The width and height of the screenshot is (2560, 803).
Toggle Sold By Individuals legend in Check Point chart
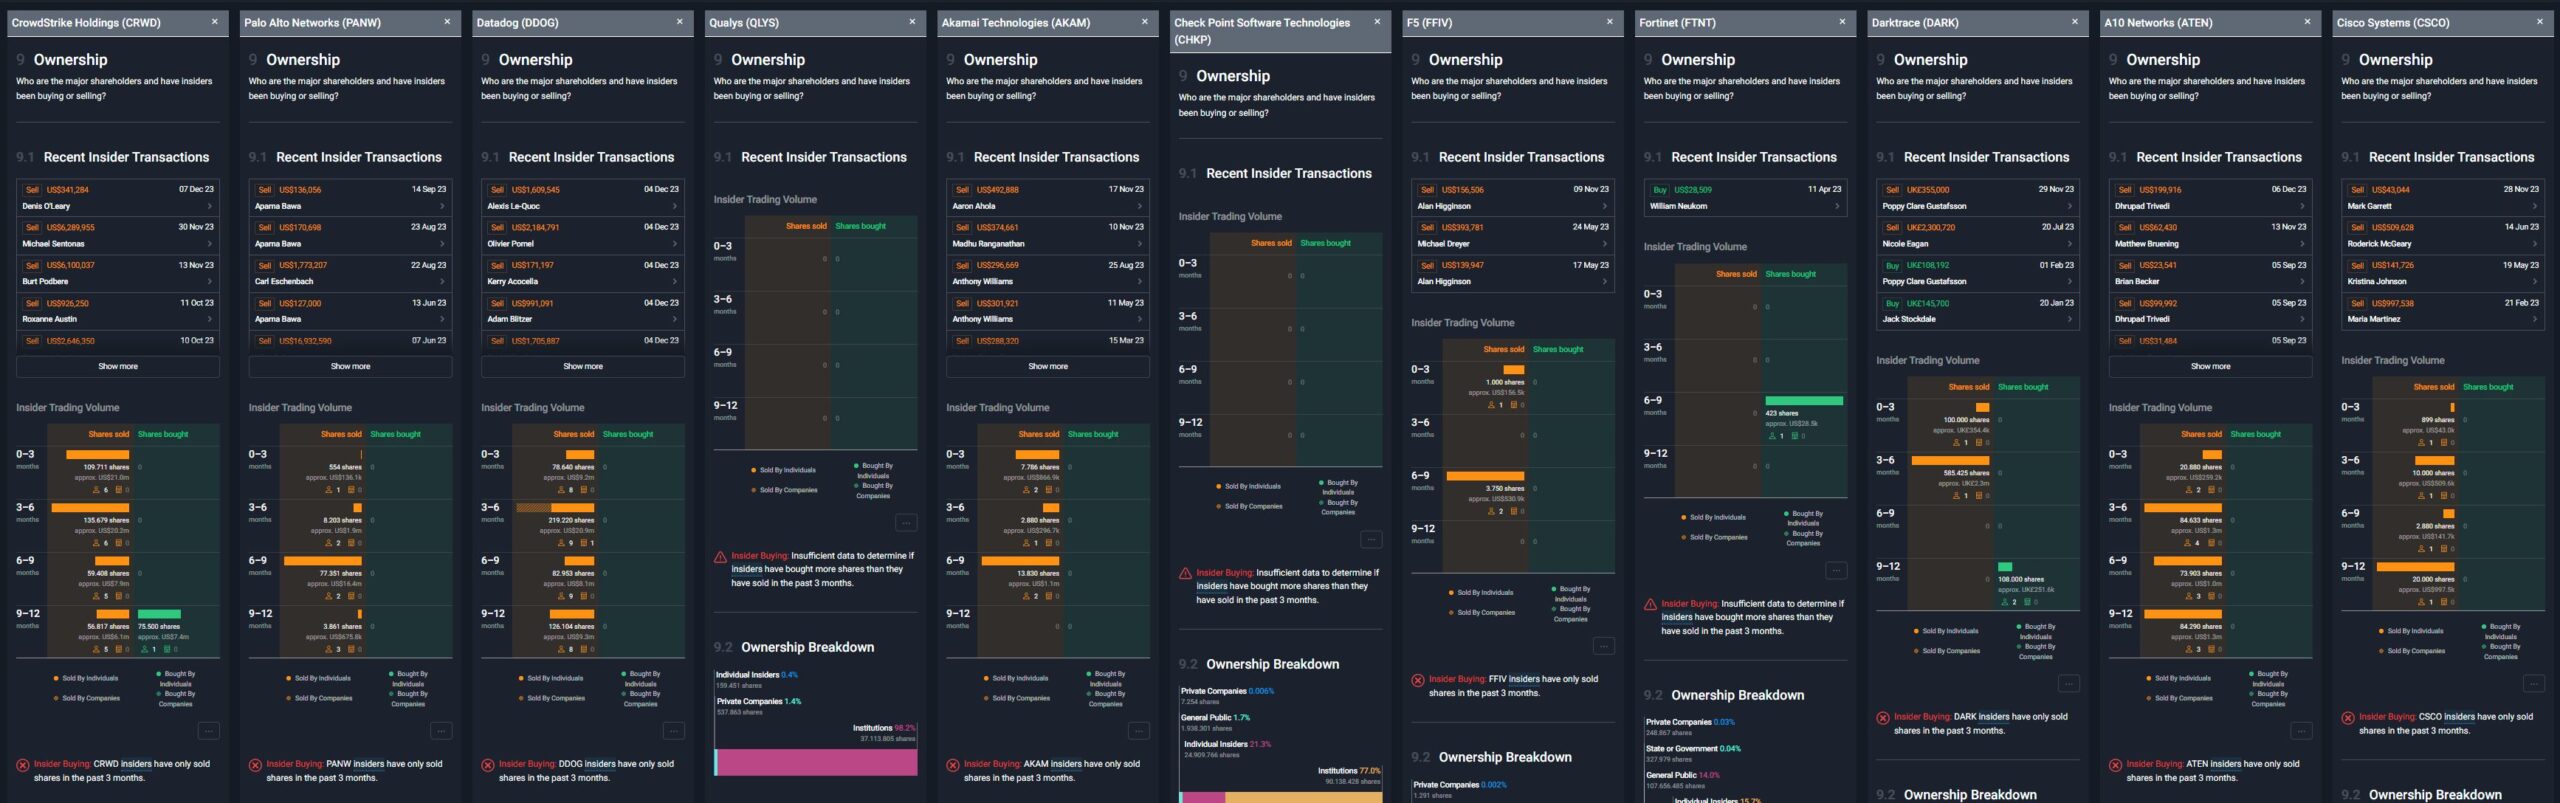coord(1248,487)
